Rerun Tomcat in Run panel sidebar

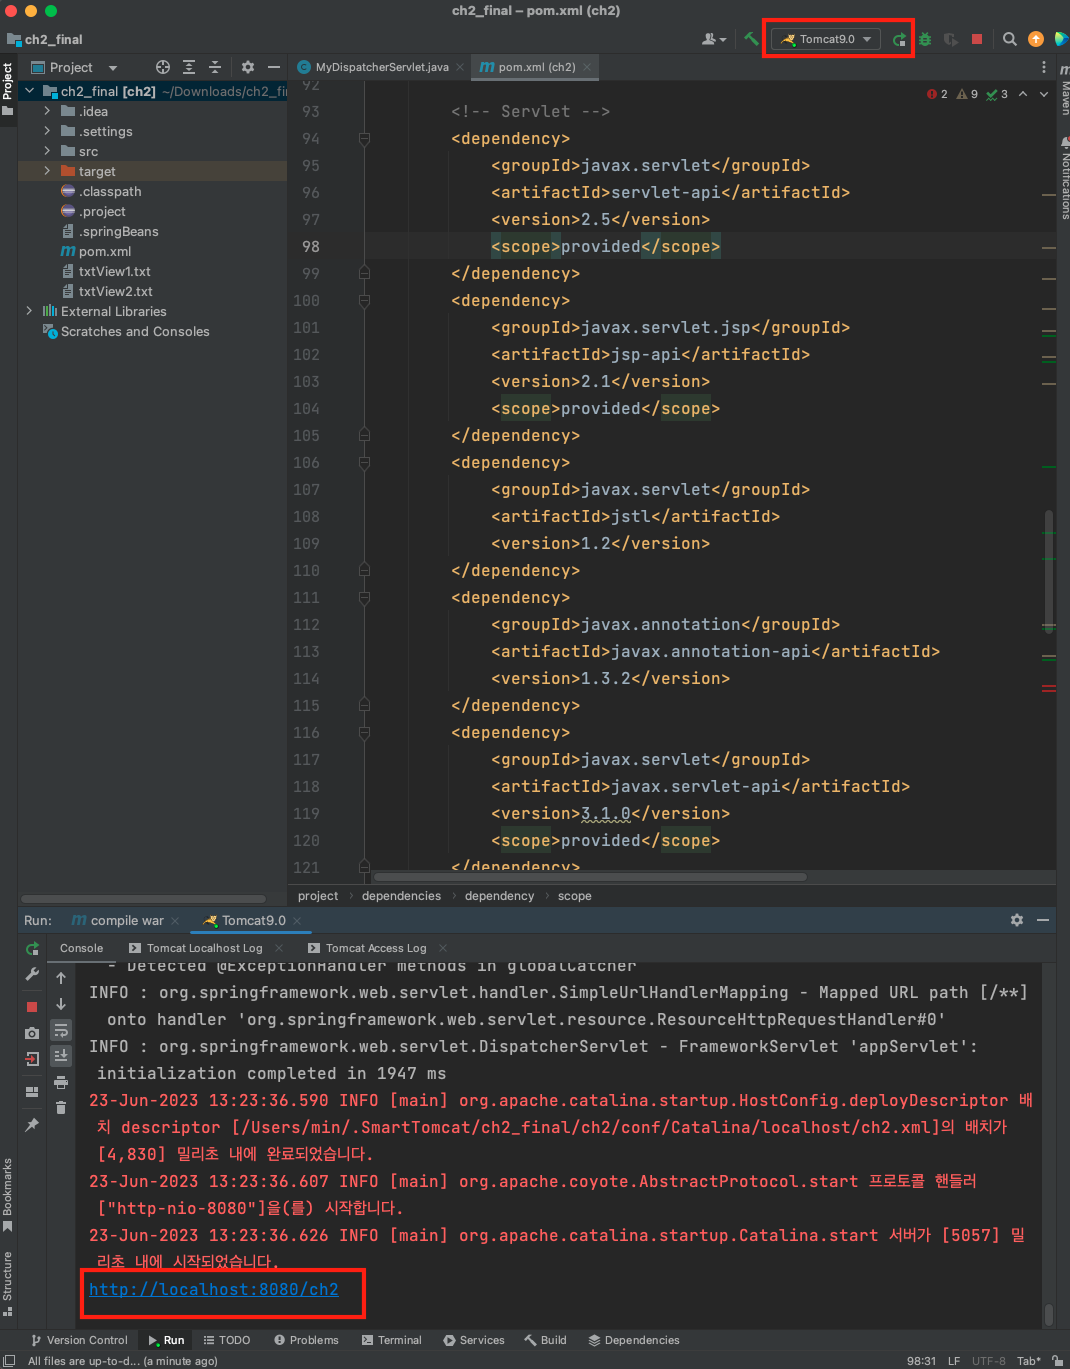pyautogui.click(x=32, y=948)
